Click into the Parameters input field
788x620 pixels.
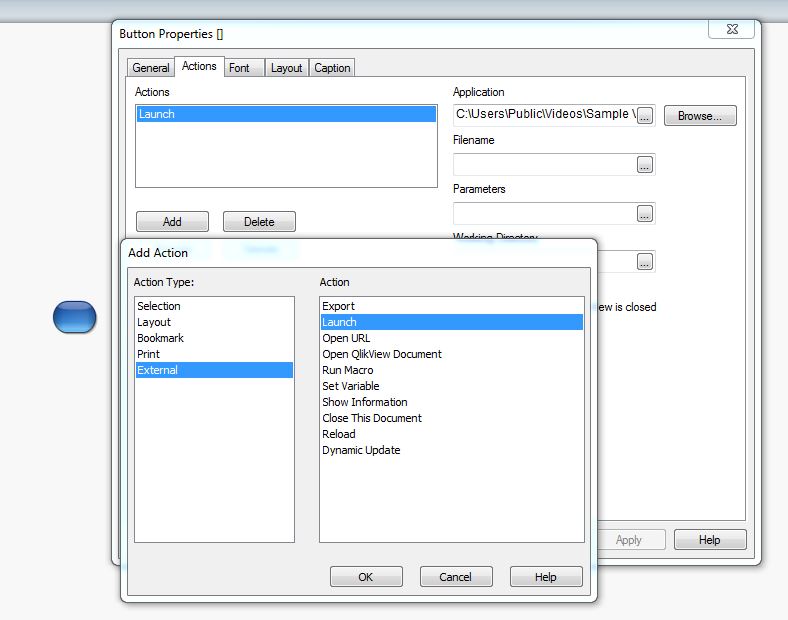tap(545, 213)
